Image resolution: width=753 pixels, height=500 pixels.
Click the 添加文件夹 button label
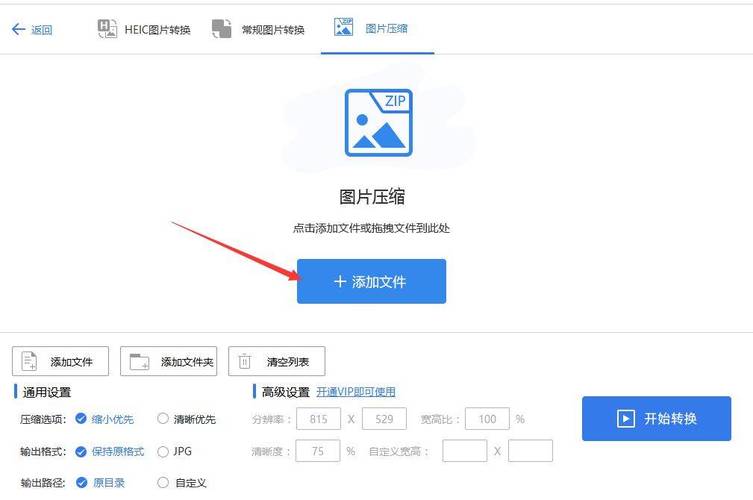187,362
